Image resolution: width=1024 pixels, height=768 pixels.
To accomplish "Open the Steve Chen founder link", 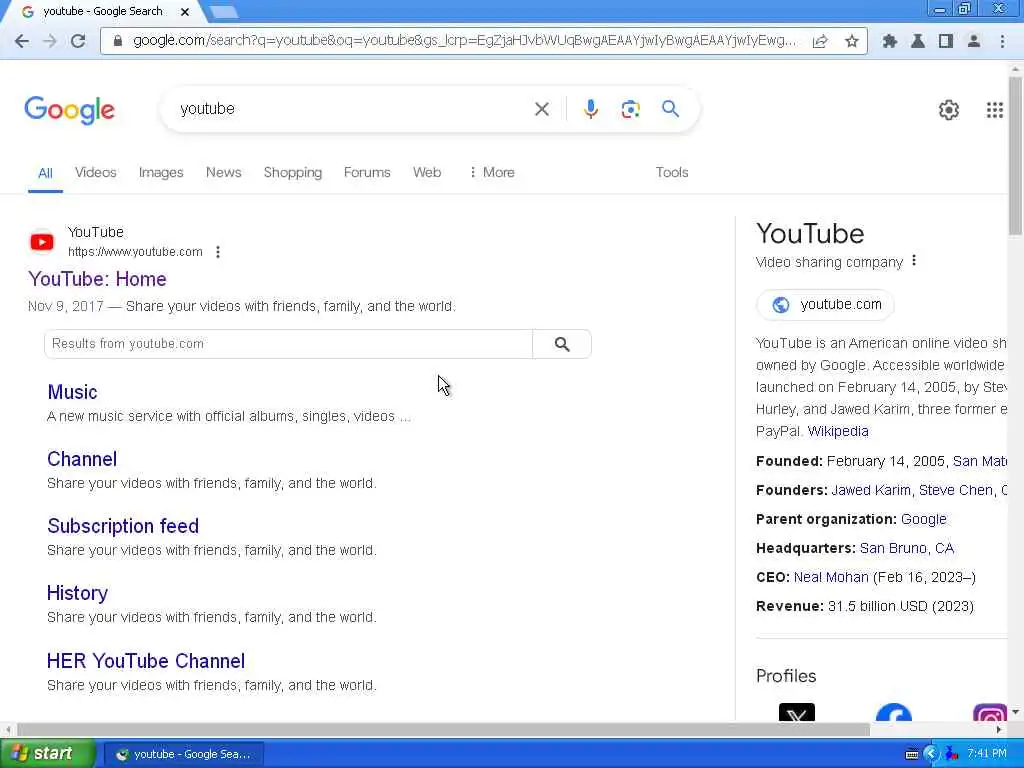I will coord(956,490).
